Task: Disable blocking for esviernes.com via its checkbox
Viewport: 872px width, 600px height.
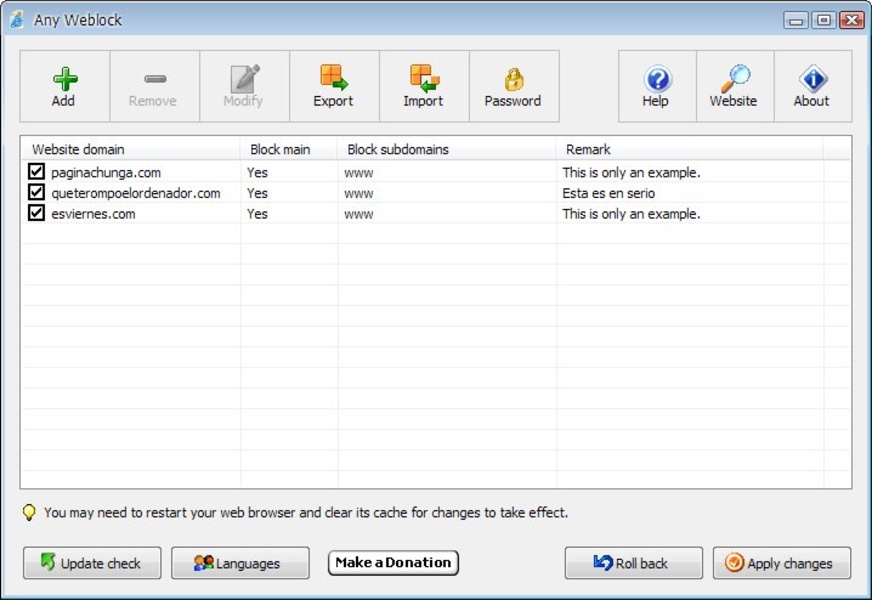Action: click(36, 214)
